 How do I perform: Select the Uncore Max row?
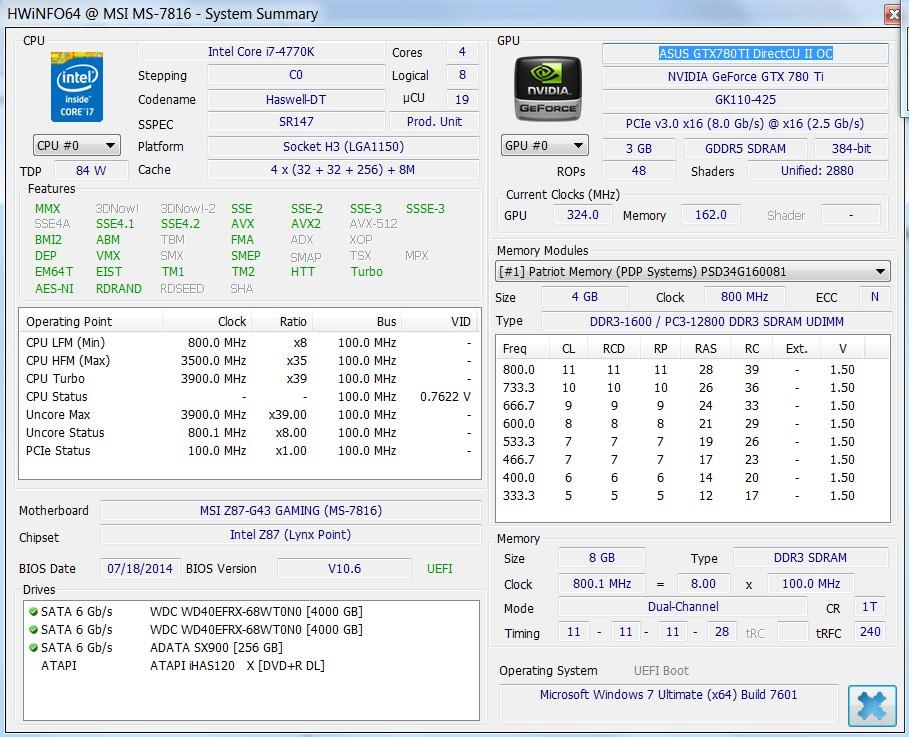(x=249, y=415)
